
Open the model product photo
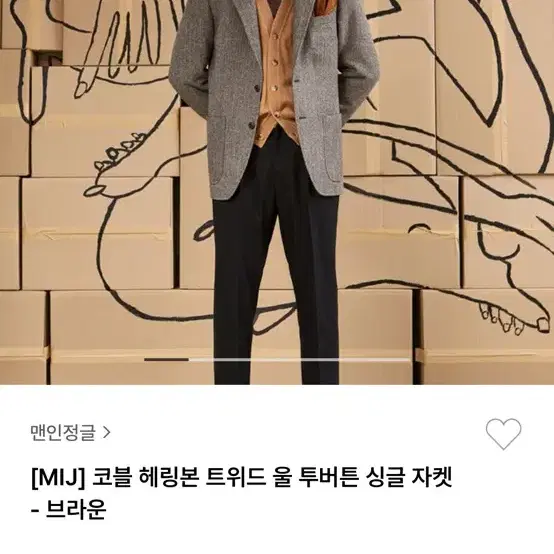tap(277, 192)
